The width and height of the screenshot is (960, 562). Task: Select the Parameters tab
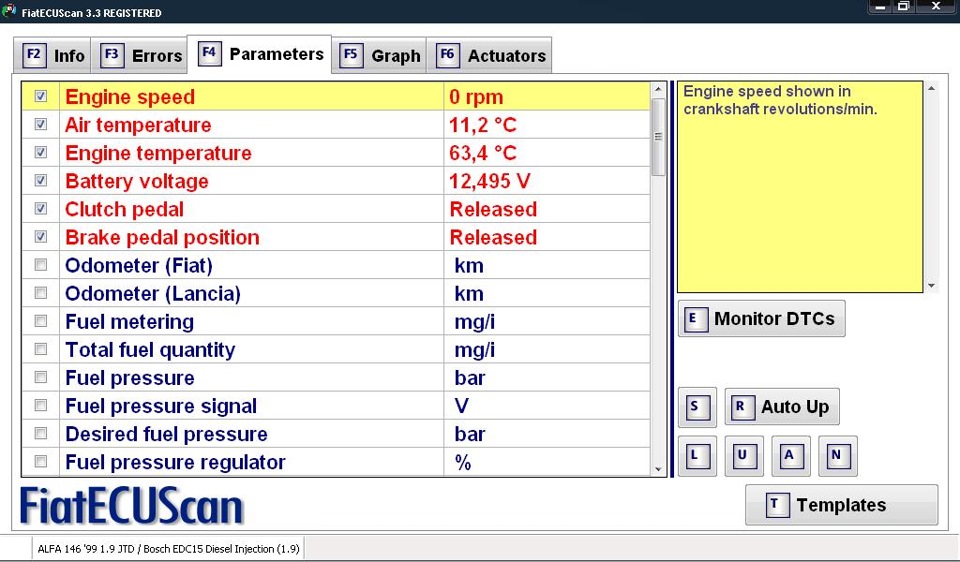click(260, 54)
